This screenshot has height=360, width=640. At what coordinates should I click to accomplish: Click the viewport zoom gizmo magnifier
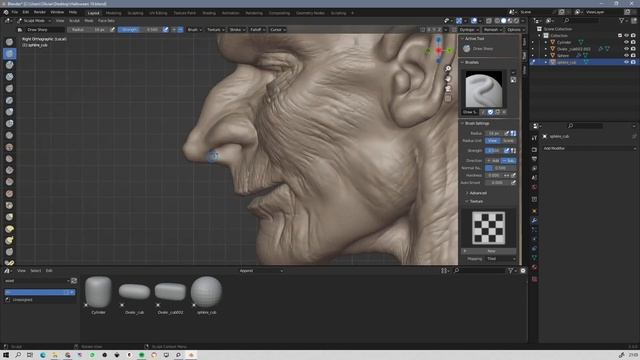click(448, 69)
